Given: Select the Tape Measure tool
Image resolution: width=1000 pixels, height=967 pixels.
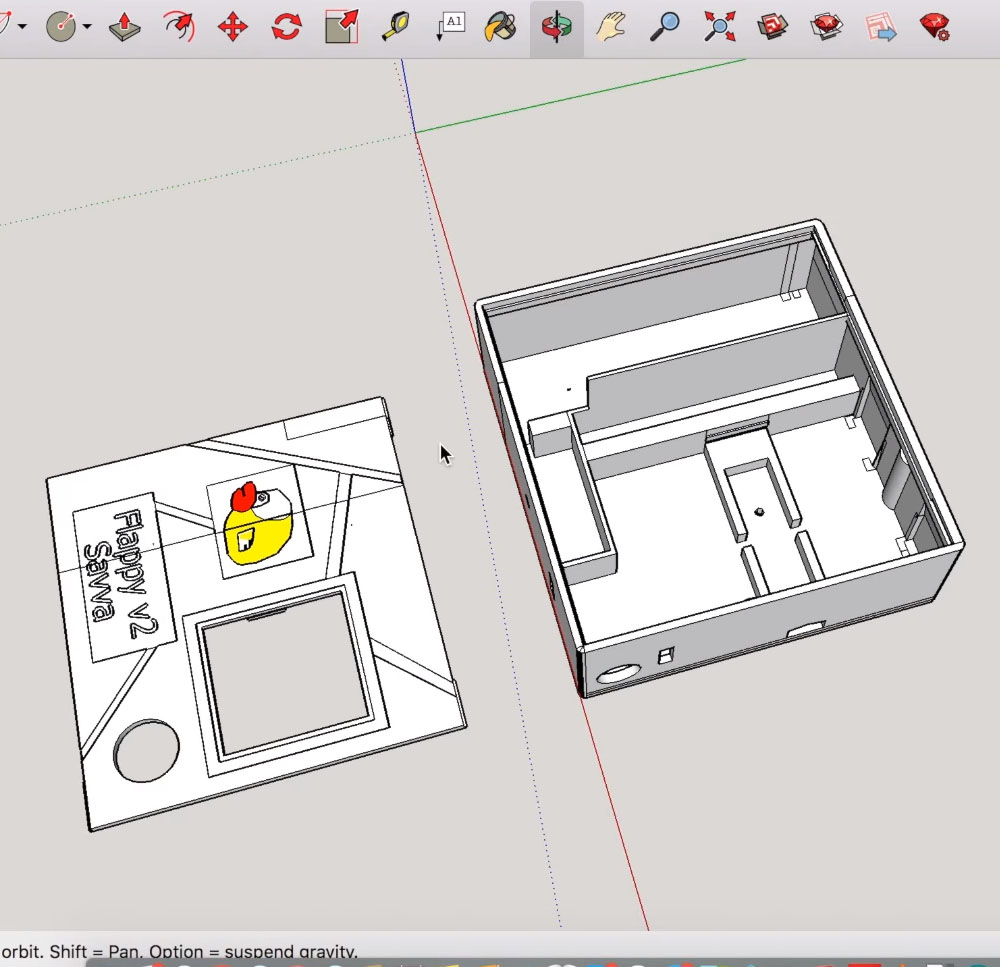Looking at the screenshot, I should [396, 27].
